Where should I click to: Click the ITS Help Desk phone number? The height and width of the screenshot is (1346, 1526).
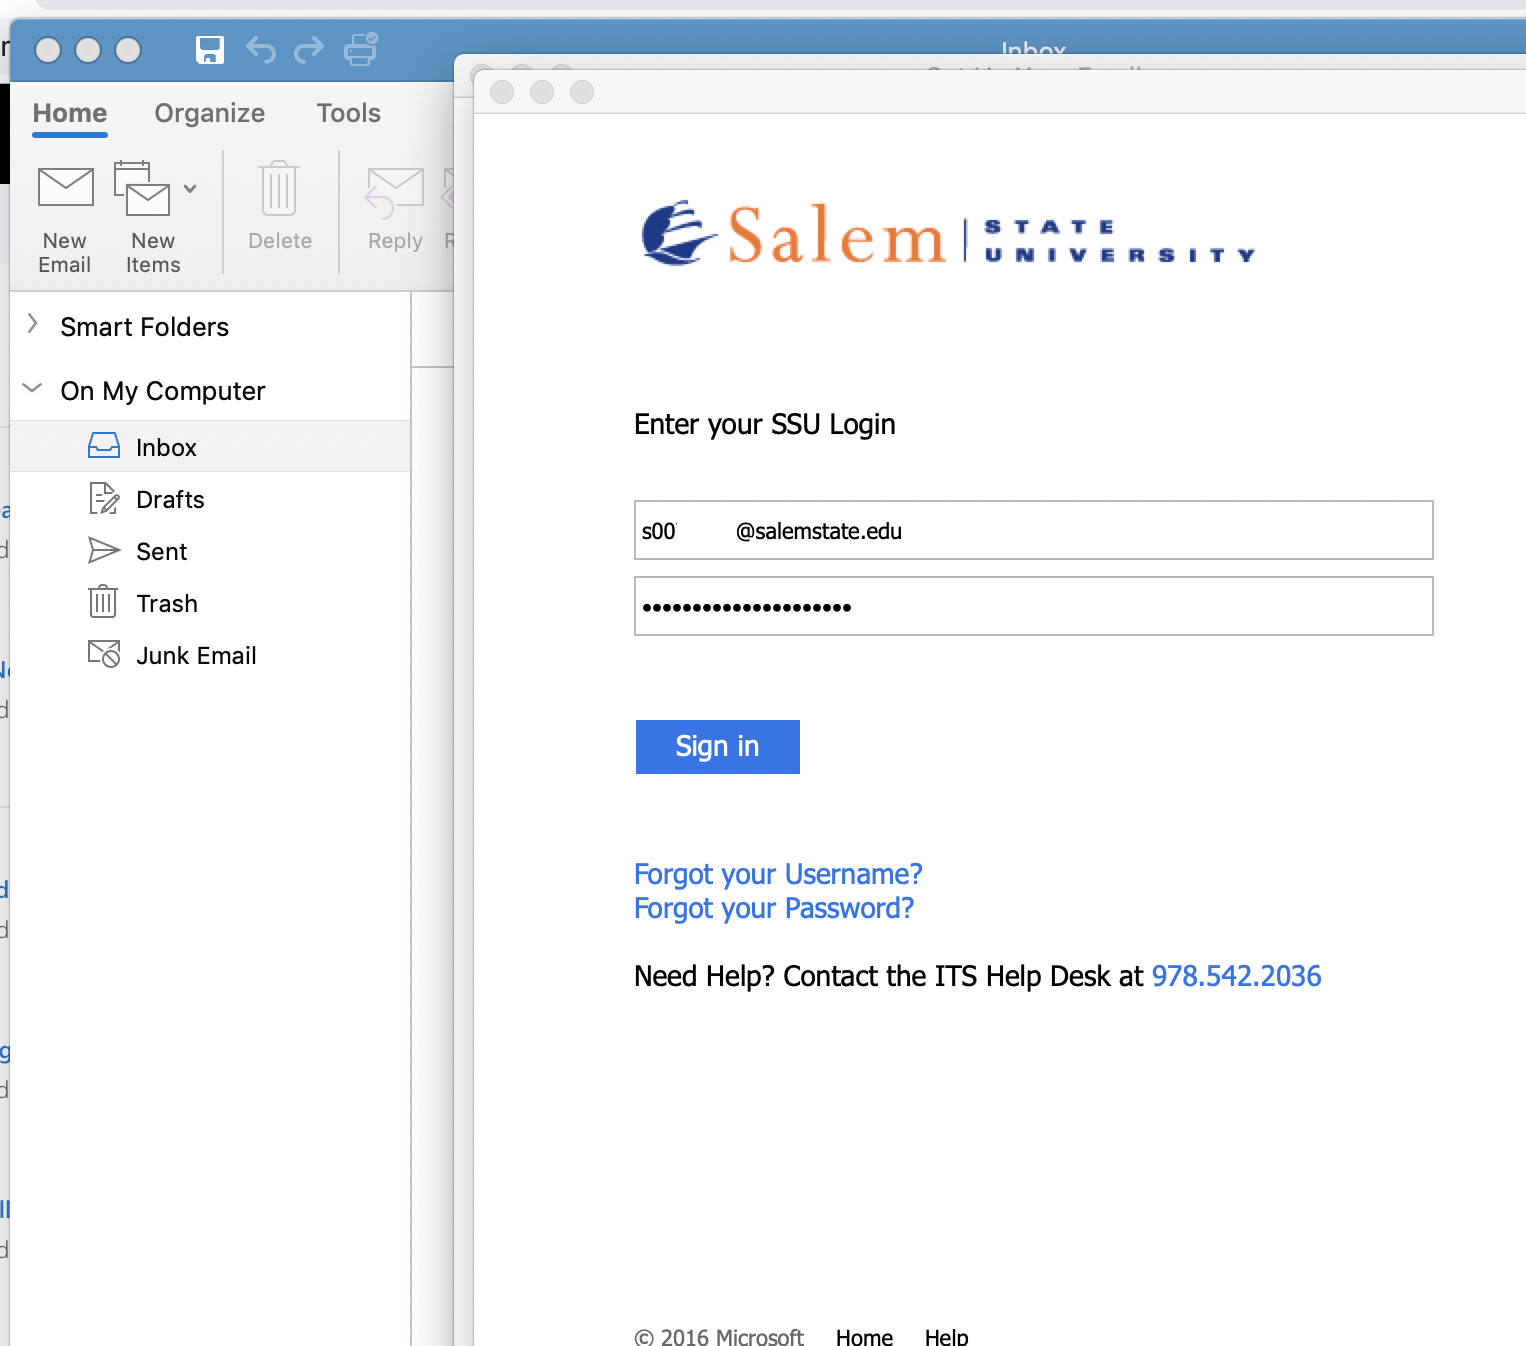[x=1237, y=976]
